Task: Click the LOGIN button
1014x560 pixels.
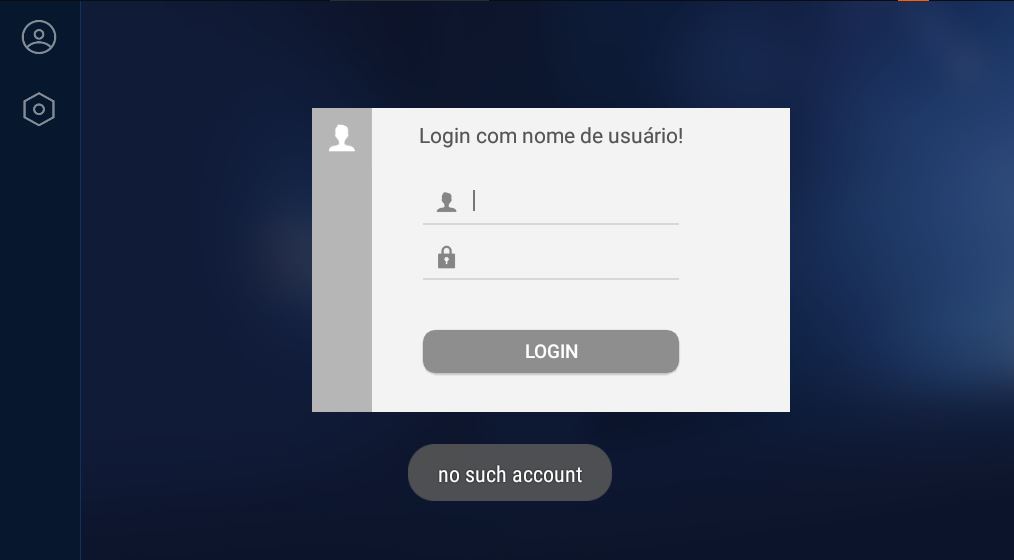Action: click(551, 351)
